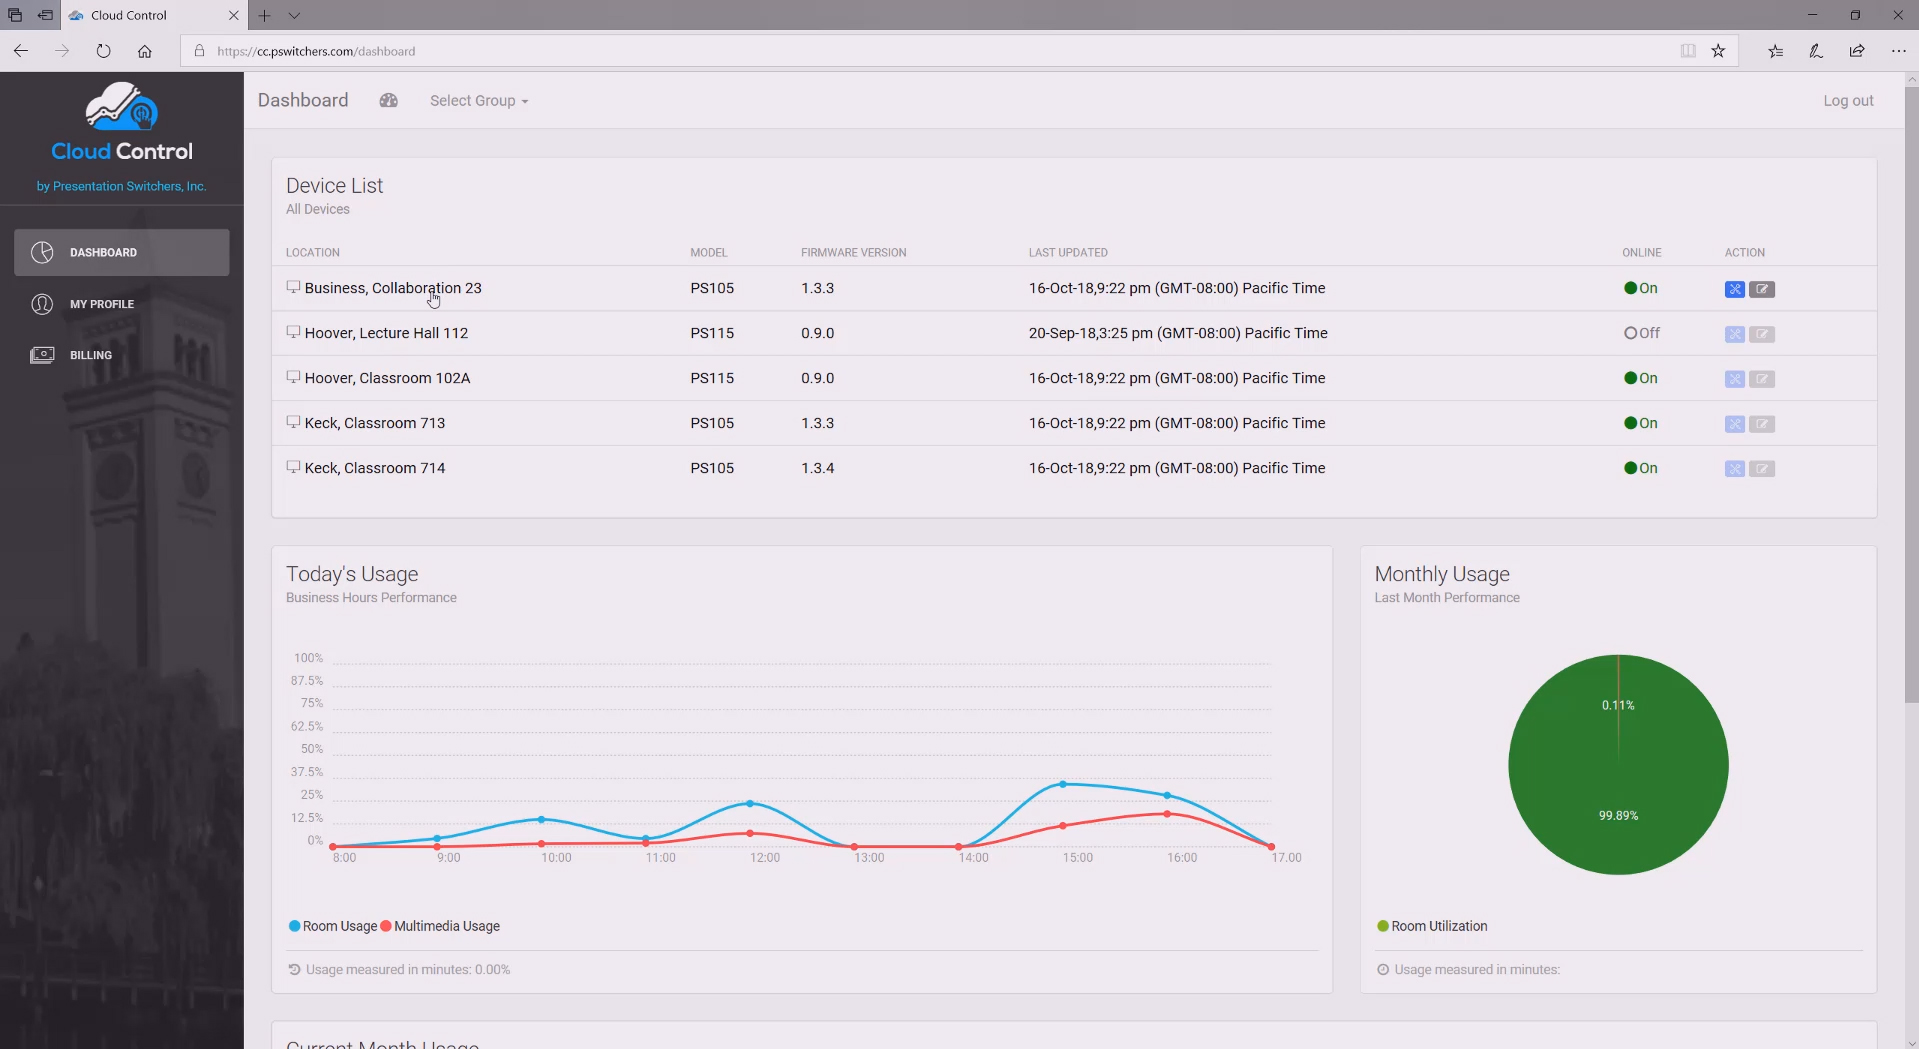
Task: Edit the Keck, Classroom 713 device
Action: pyautogui.click(x=1762, y=424)
